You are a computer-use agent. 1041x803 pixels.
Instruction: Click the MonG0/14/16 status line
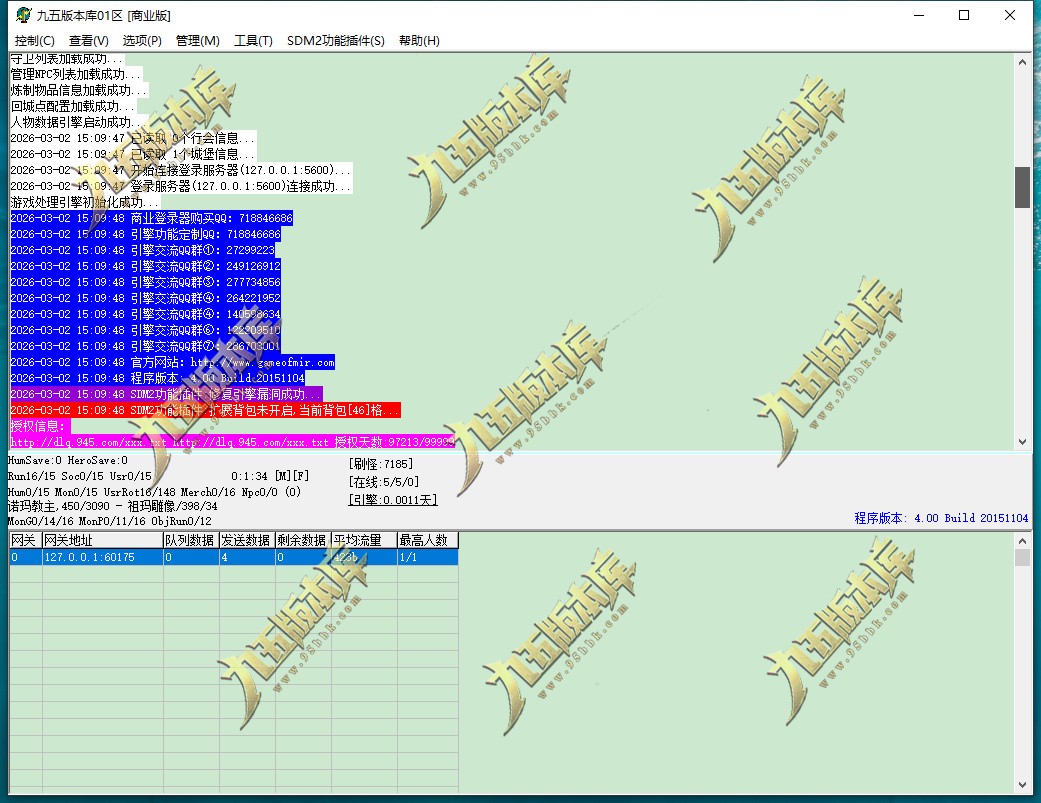pos(110,521)
